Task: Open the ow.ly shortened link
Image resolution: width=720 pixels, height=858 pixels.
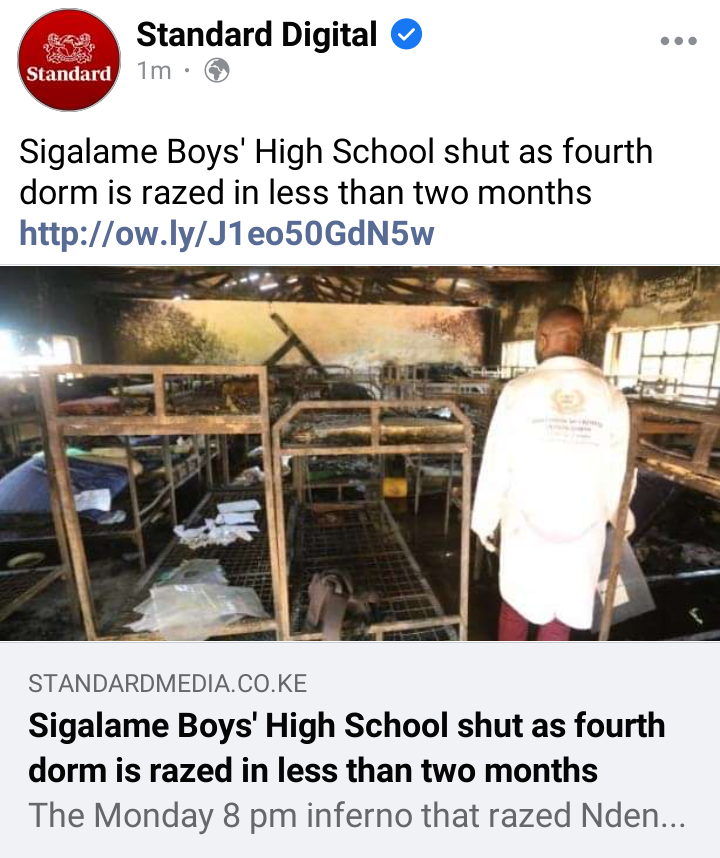Action: point(227,234)
